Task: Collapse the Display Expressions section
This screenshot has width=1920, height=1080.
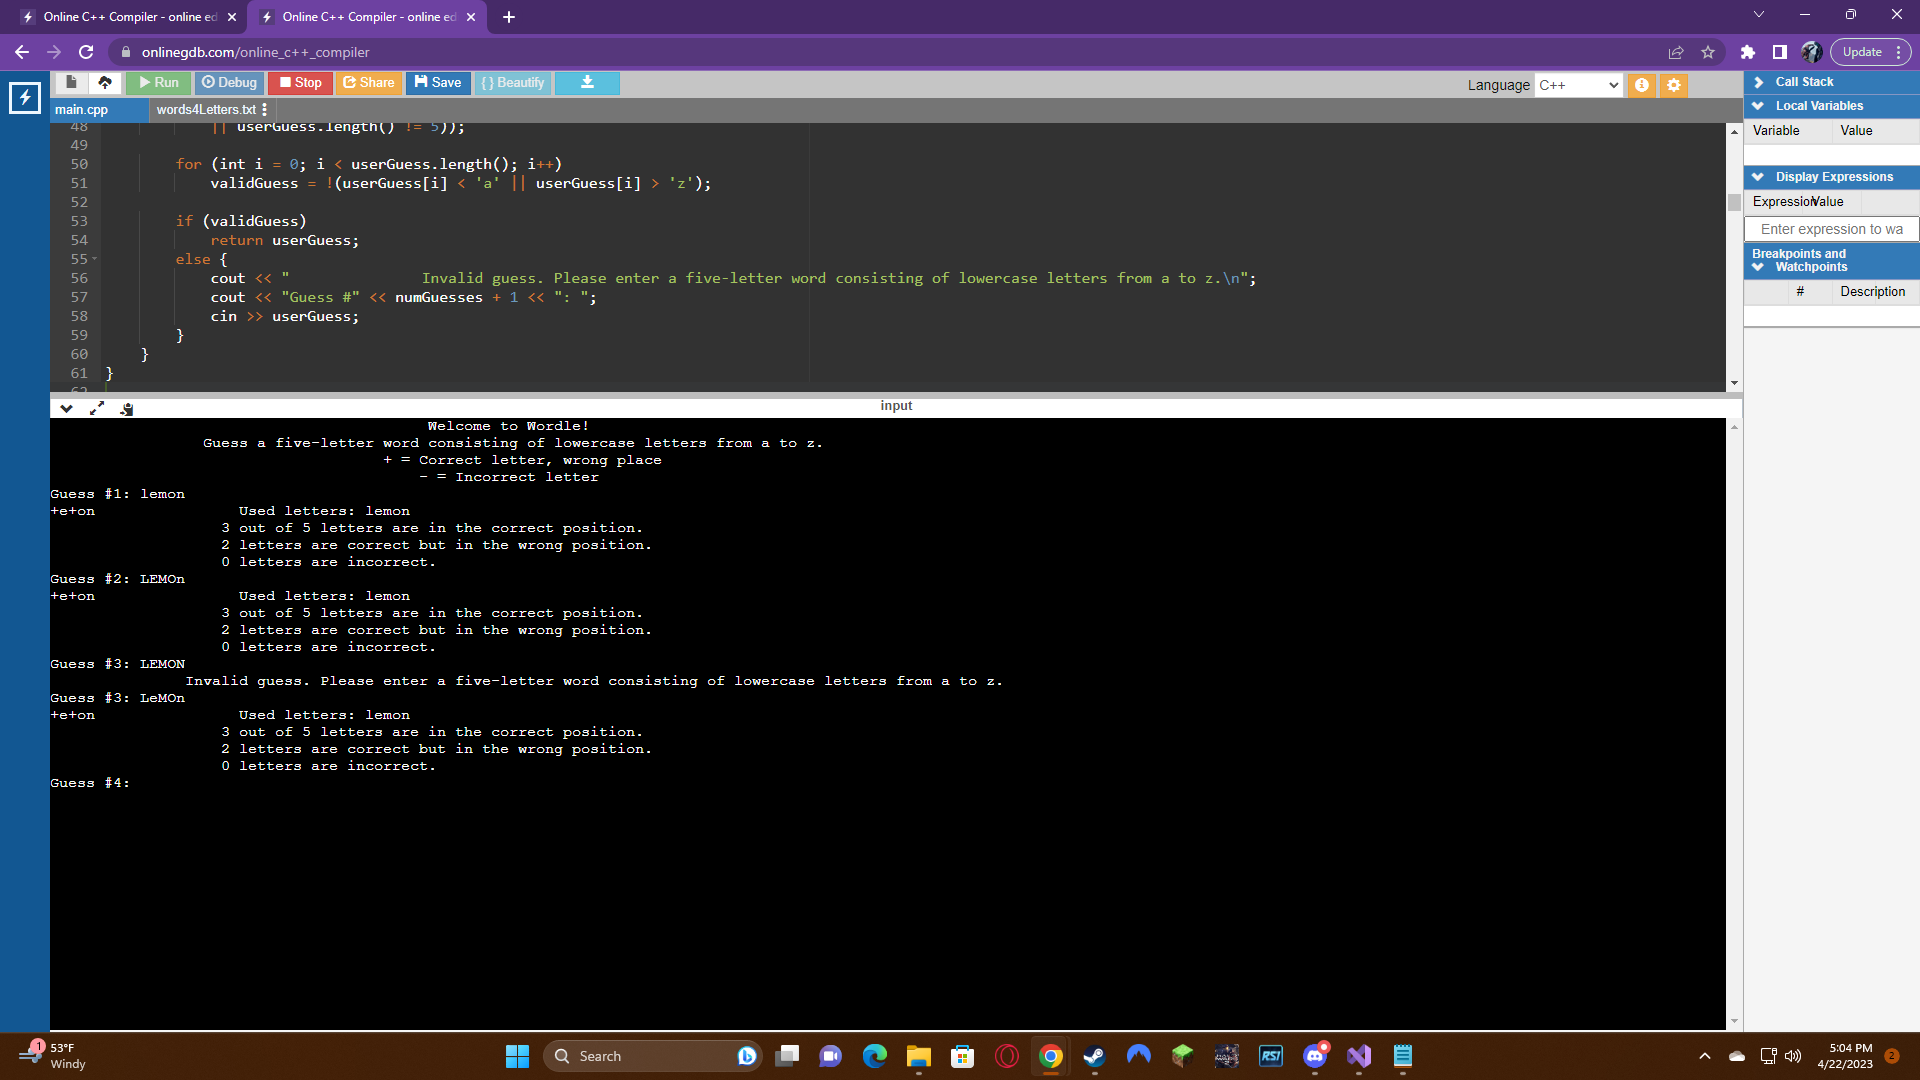Action: [1758, 177]
